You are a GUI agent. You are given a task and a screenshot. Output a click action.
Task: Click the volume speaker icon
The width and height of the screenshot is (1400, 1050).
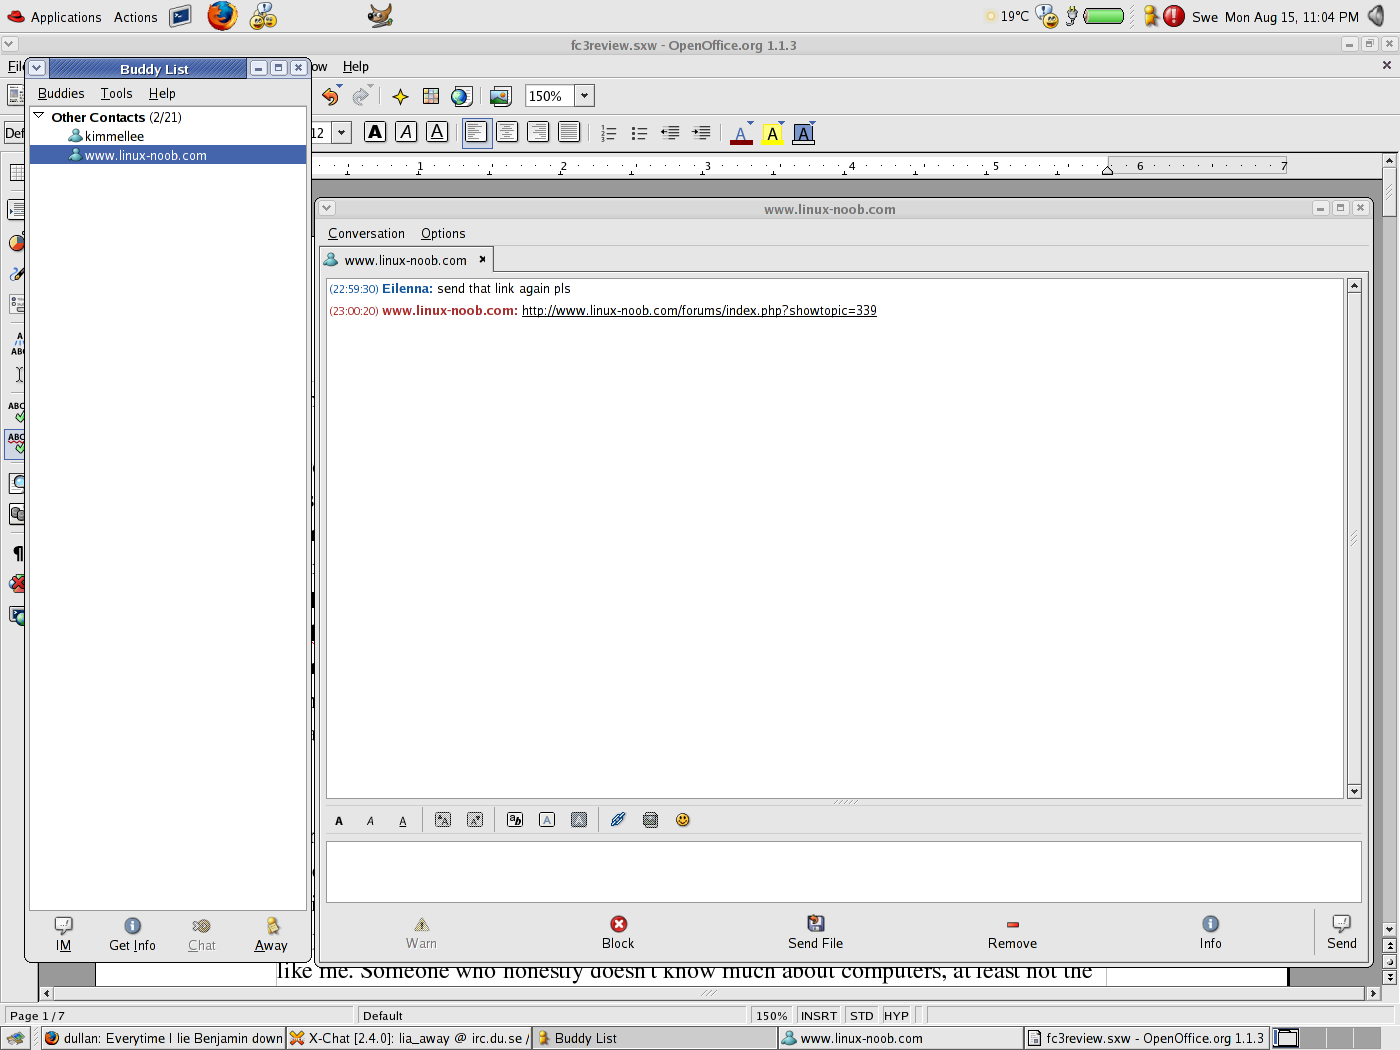pyautogui.click(x=1377, y=16)
